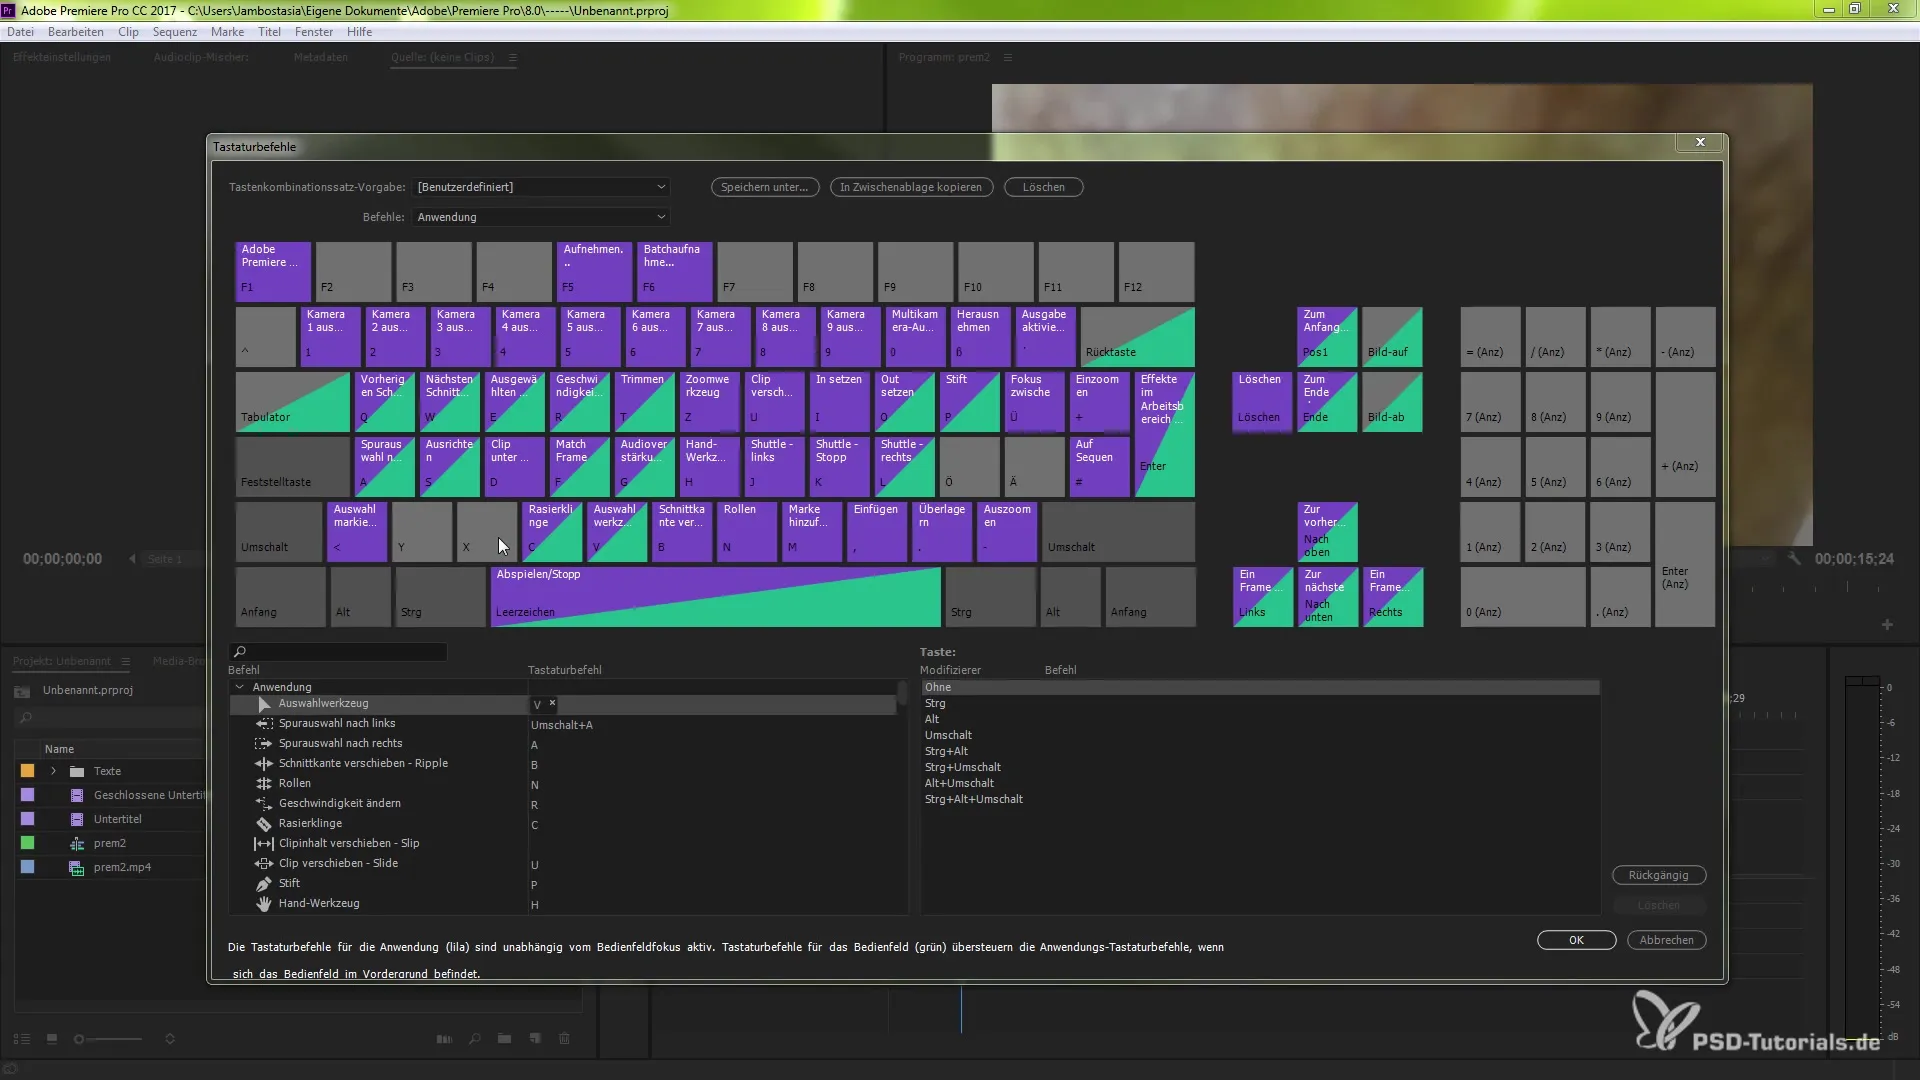Select the Strg+Alt modifier row

point(1260,751)
